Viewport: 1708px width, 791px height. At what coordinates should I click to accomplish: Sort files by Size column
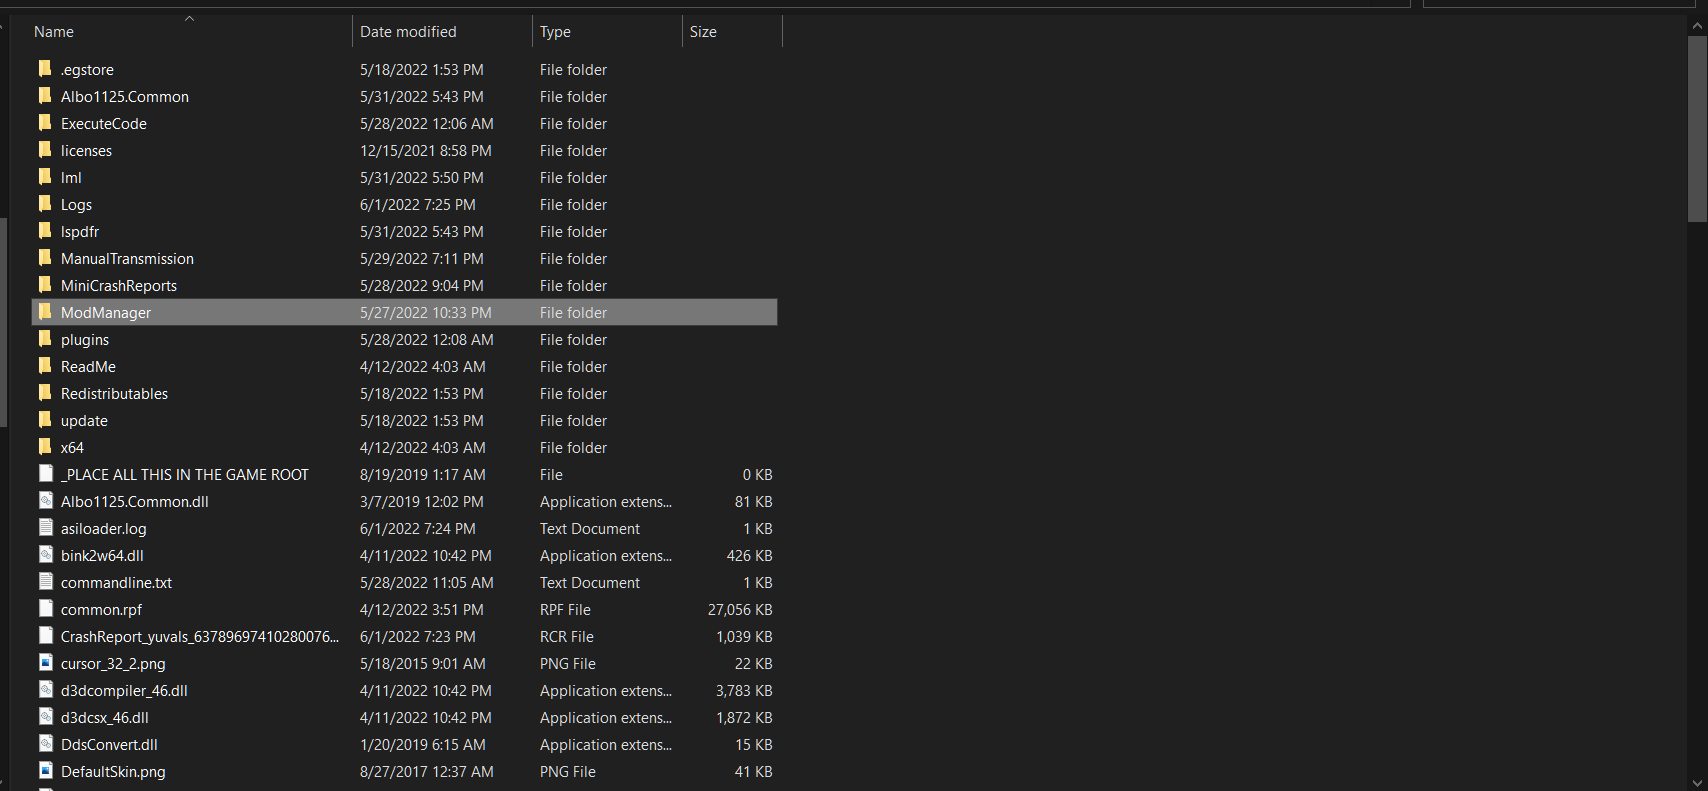pos(703,32)
